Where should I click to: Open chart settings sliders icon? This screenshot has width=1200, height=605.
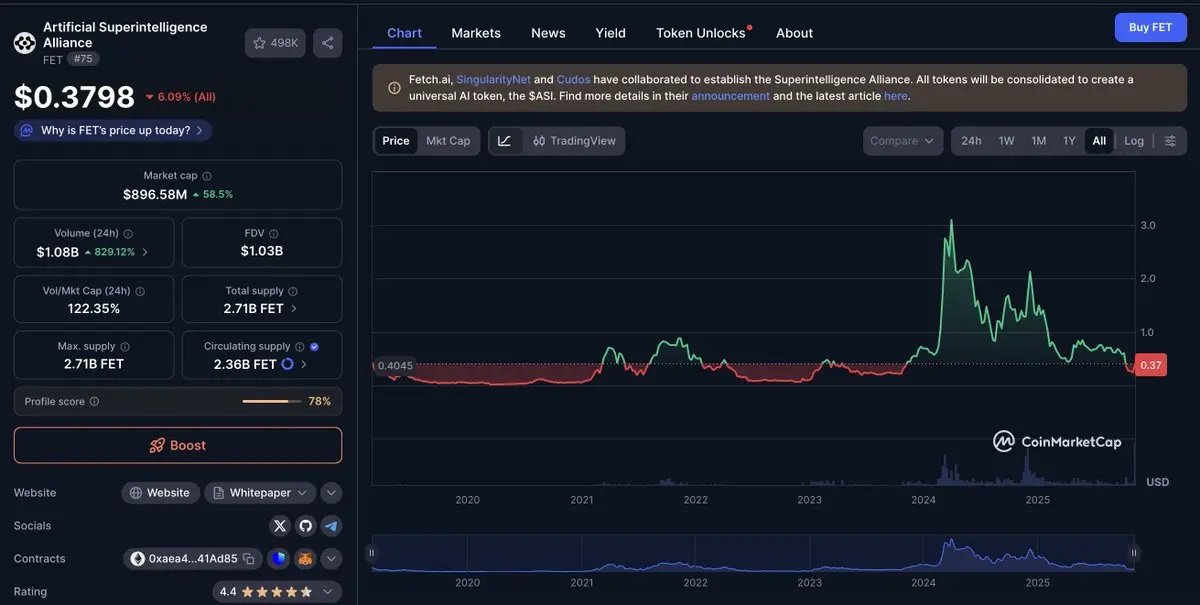coord(1170,141)
